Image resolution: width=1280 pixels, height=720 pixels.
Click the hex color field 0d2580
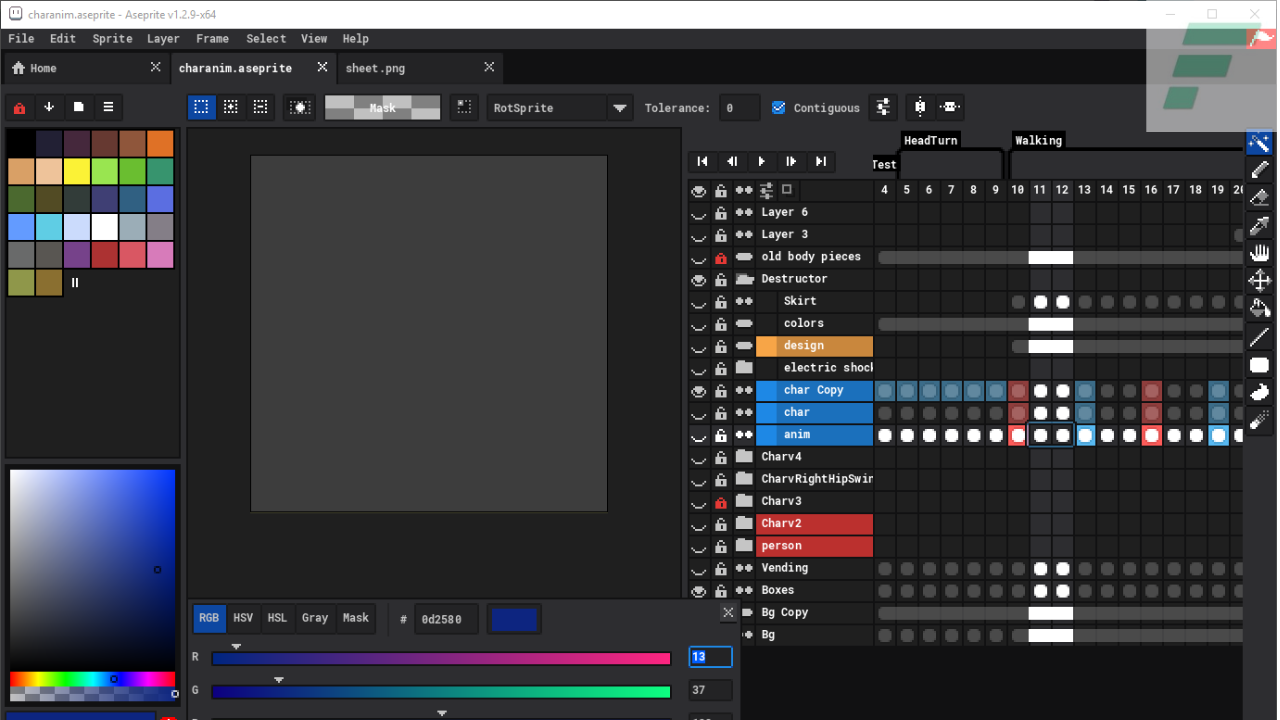[446, 619]
